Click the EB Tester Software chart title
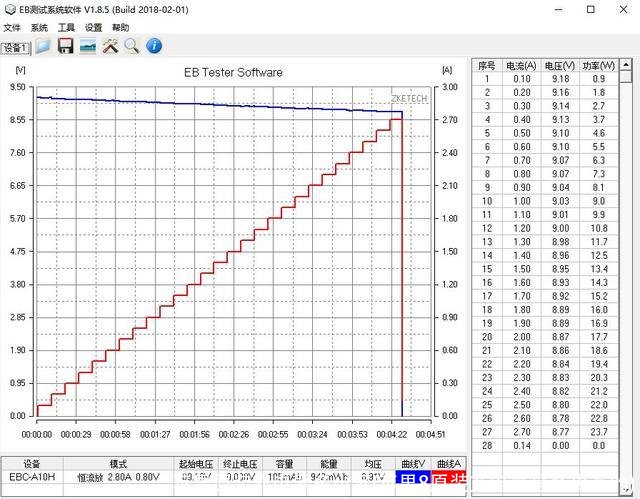The width and height of the screenshot is (640, 499). (x=233, y=72)
